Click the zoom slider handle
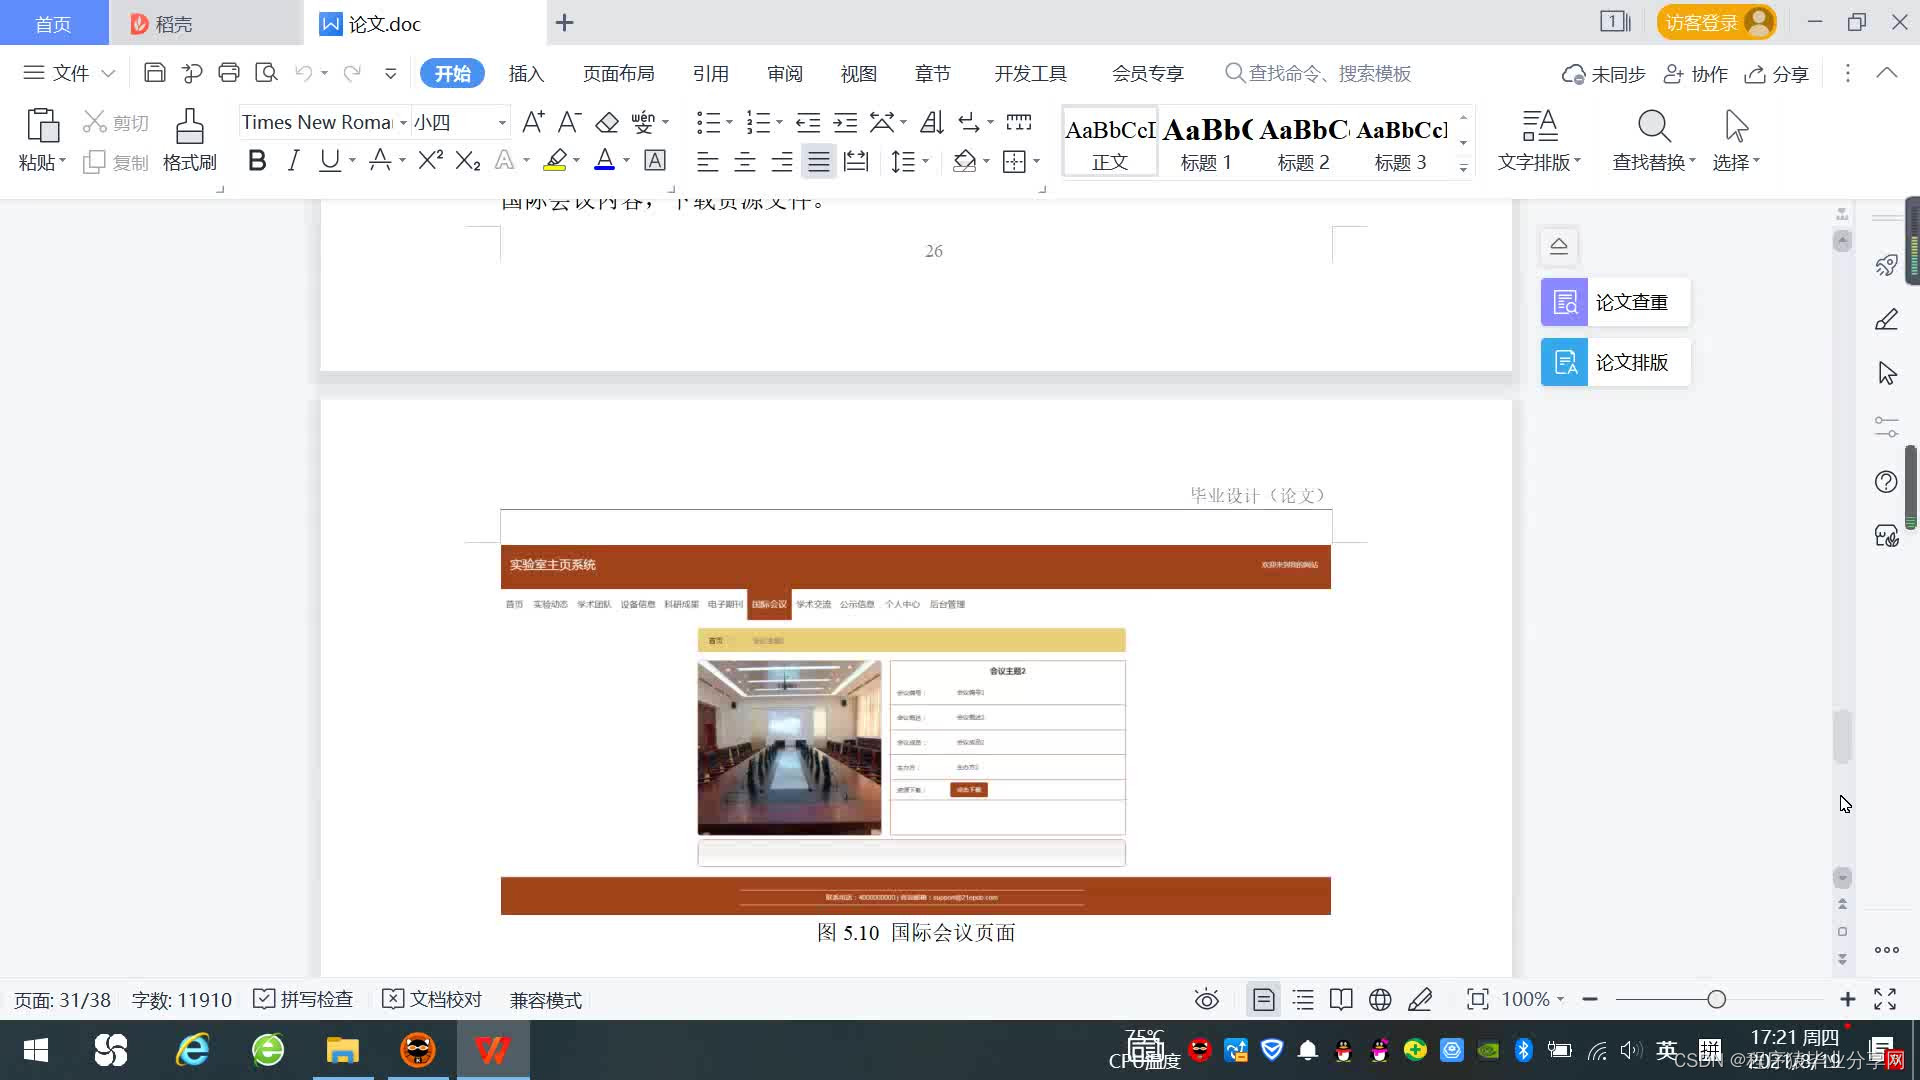Screen dimensions: 1920x1080 [x=1717, y=1000]
